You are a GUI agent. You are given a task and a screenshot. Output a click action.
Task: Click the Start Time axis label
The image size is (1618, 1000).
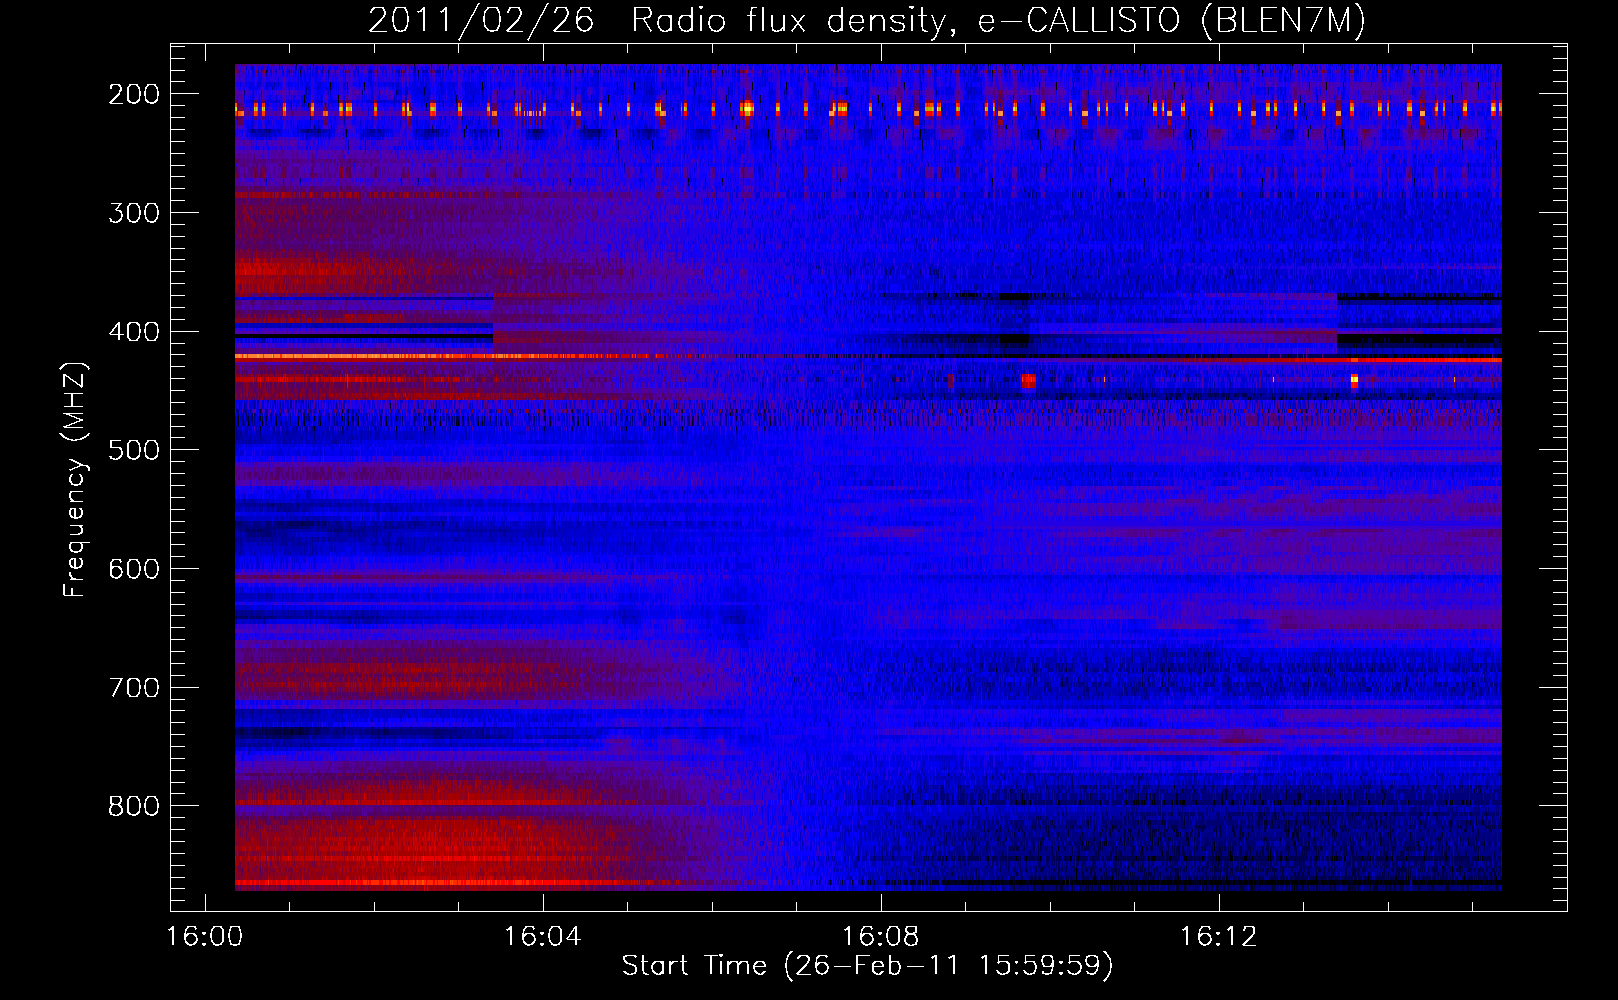pos(867,966)
